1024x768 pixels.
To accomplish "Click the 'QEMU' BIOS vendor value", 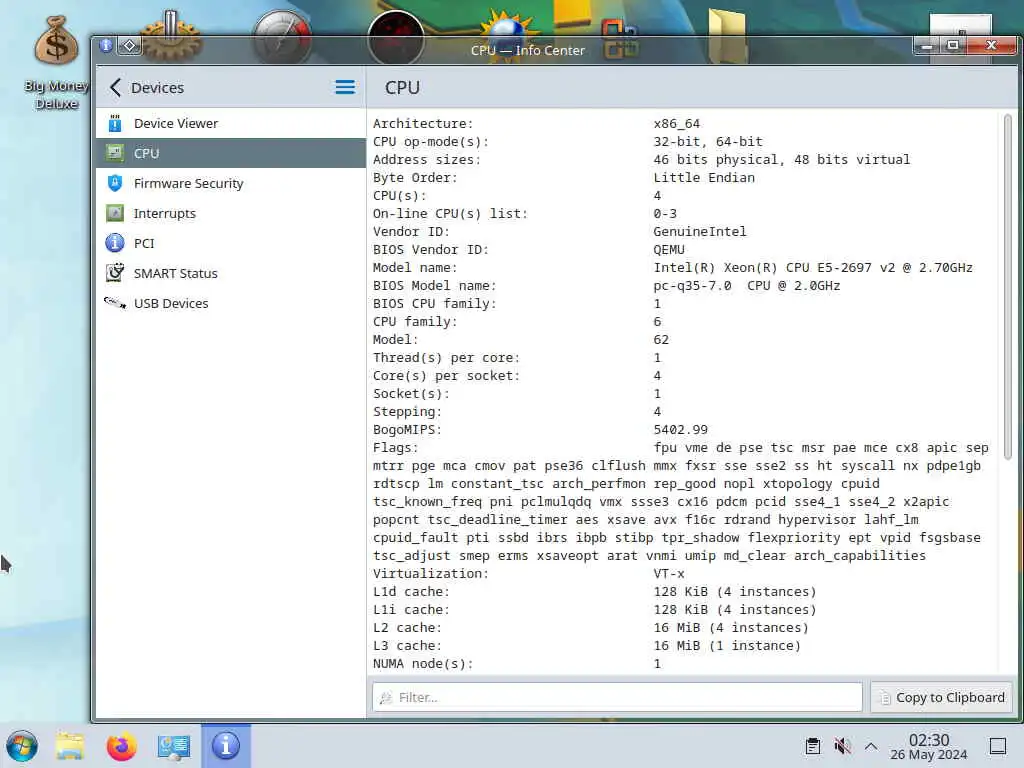I will [x=669, y=249].
